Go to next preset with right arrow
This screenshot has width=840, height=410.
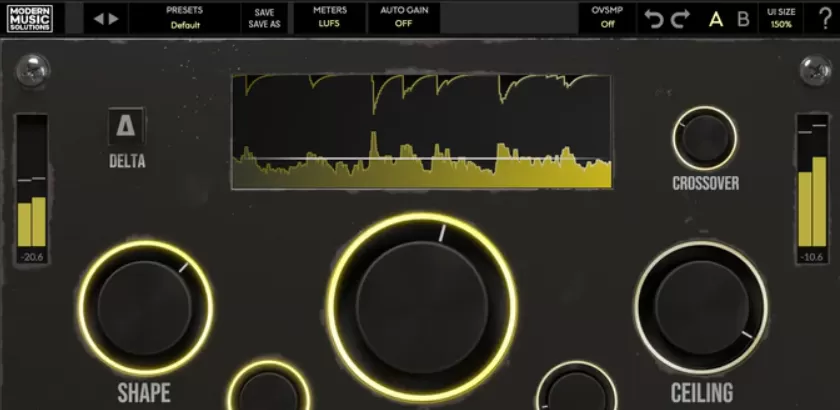coord(114,19)
